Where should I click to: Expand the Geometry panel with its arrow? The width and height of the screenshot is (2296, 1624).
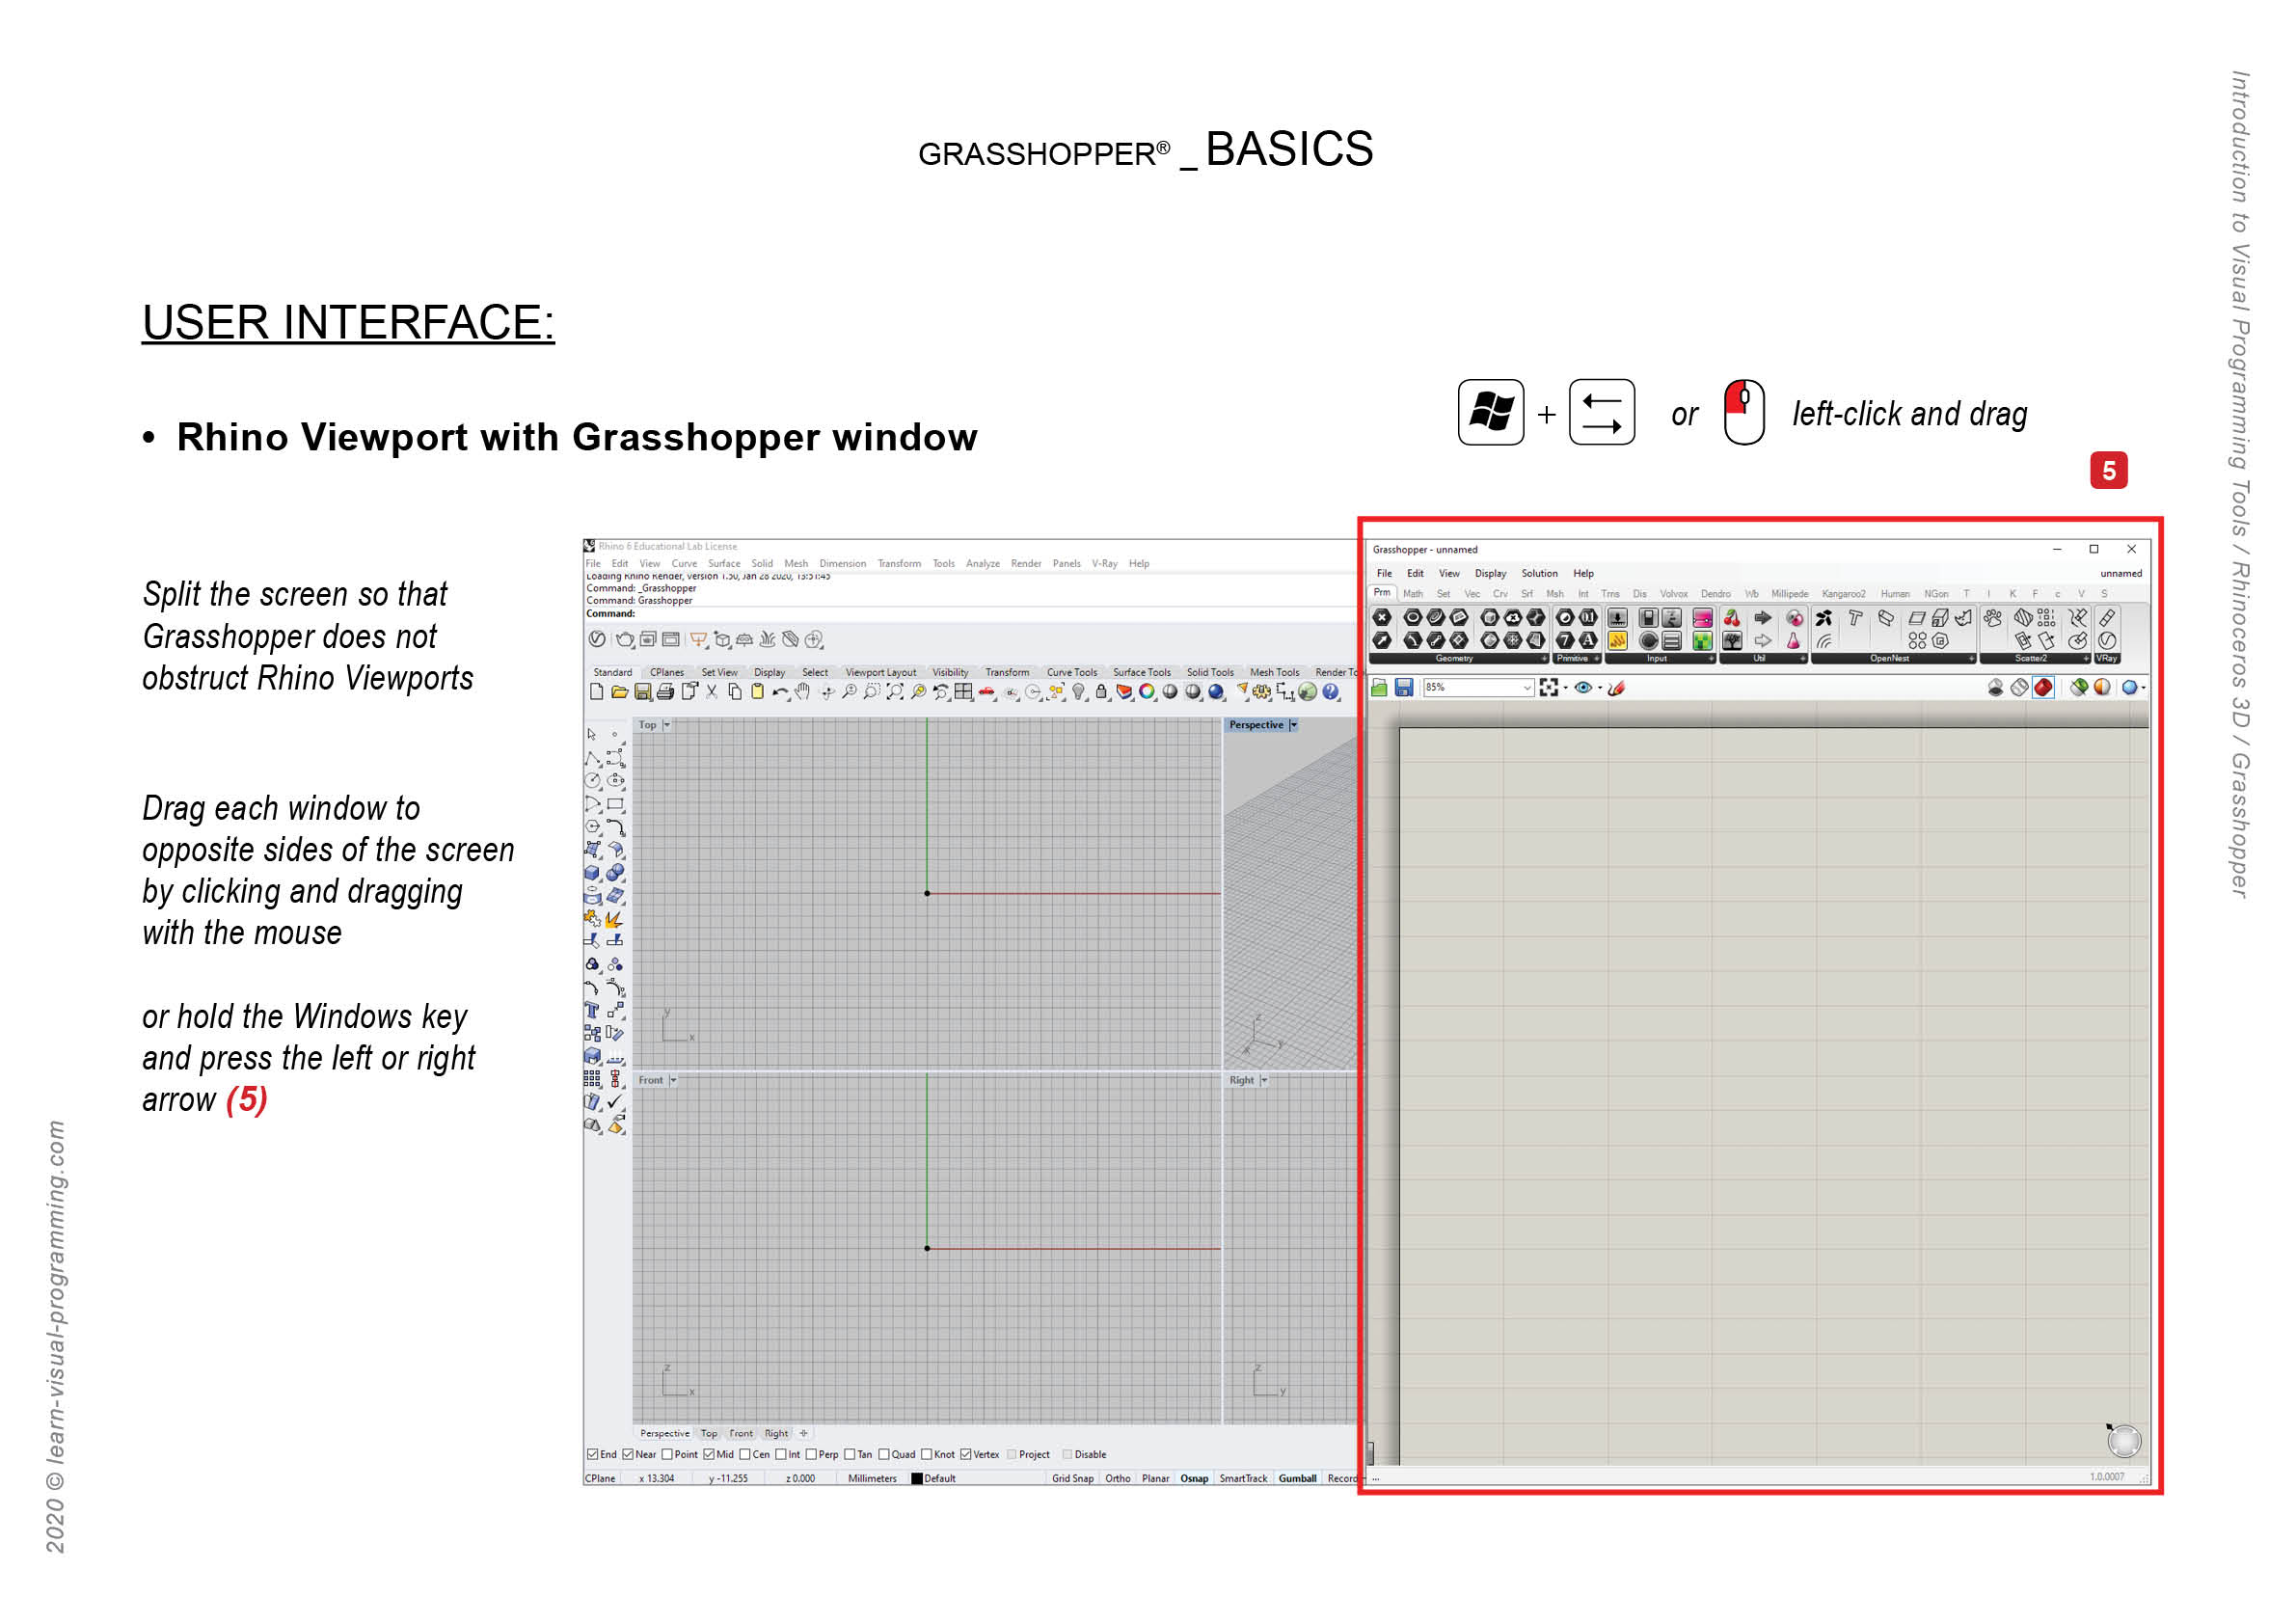1545,659
